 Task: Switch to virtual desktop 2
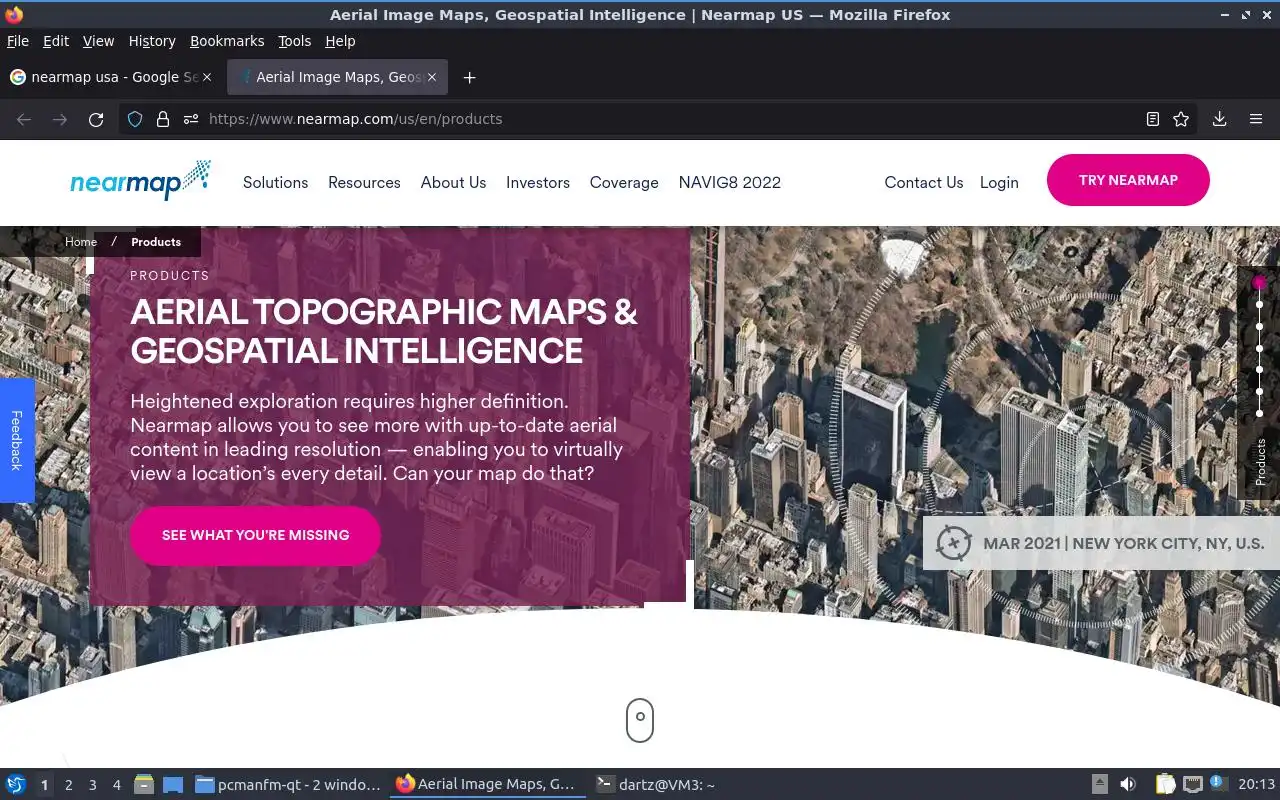pyautogui.click(x=69, y=785)
